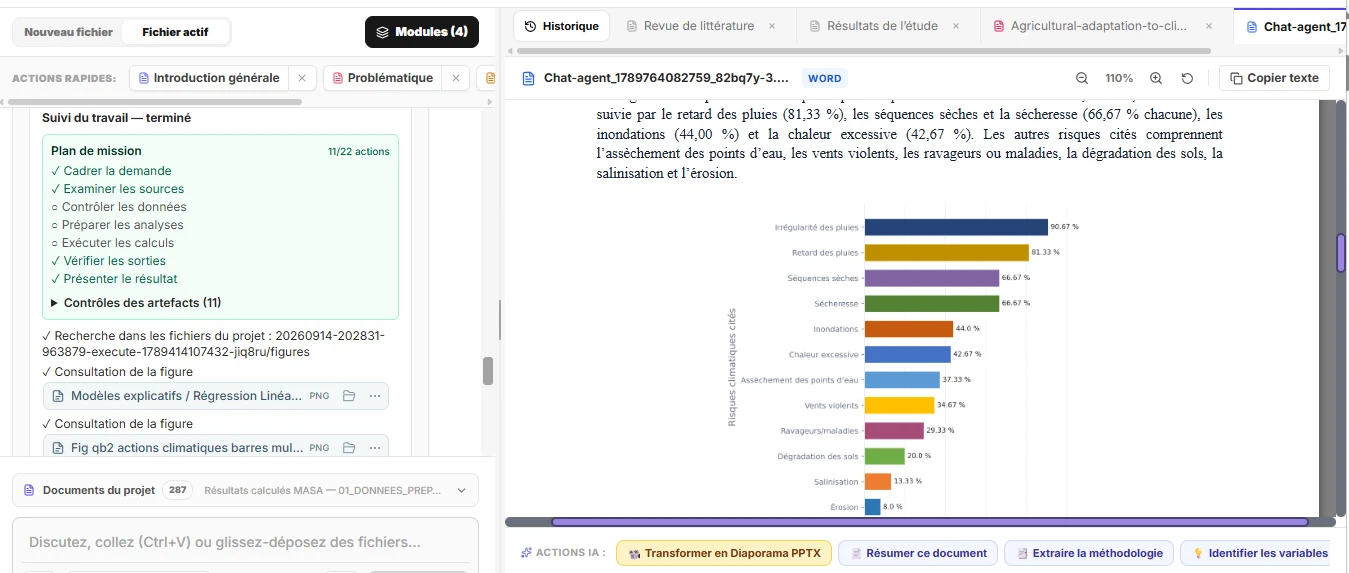This screenshot has height=573, width=1349.
Task: Click Transformer en Diaporama PPTX
Action: pyautogui.click(x=724, y=553)
